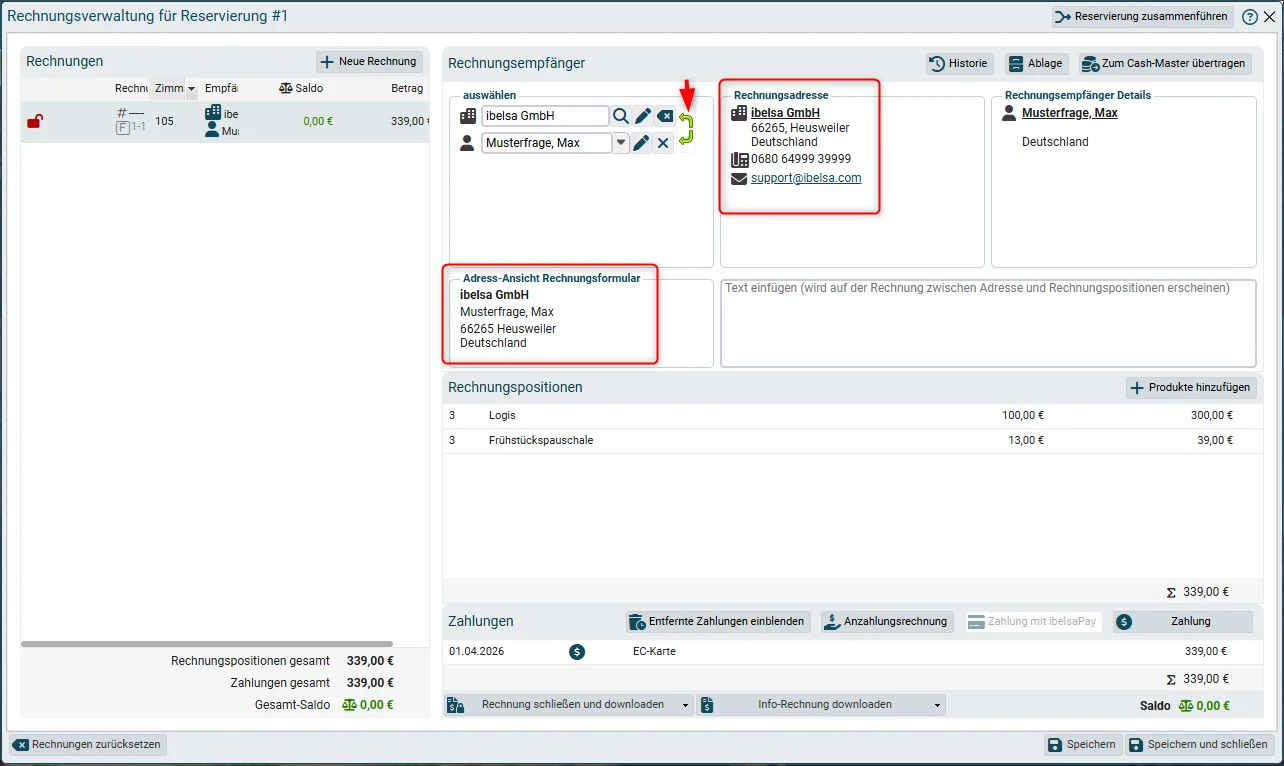Search for a company next to ibelsa GmbH
This screenshot has height=766, width=1284.
pyautogui.click(x=621, y=116)
